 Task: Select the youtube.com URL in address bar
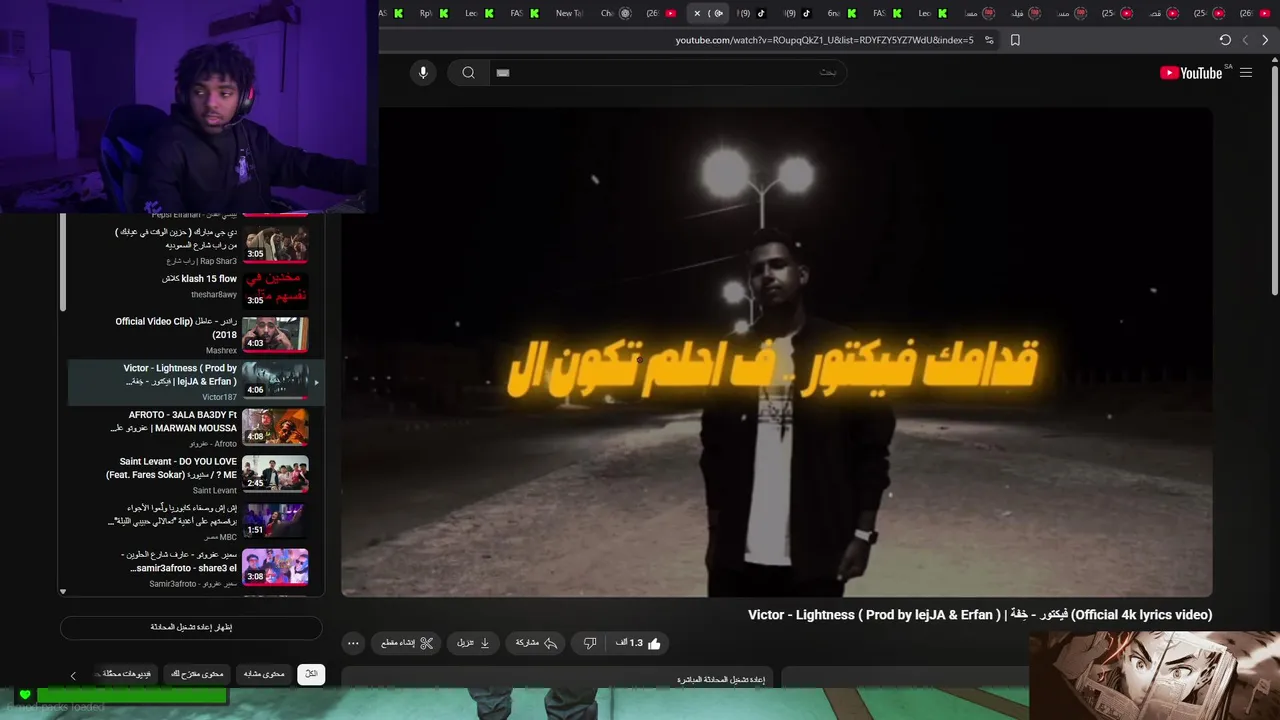point(824,40)
